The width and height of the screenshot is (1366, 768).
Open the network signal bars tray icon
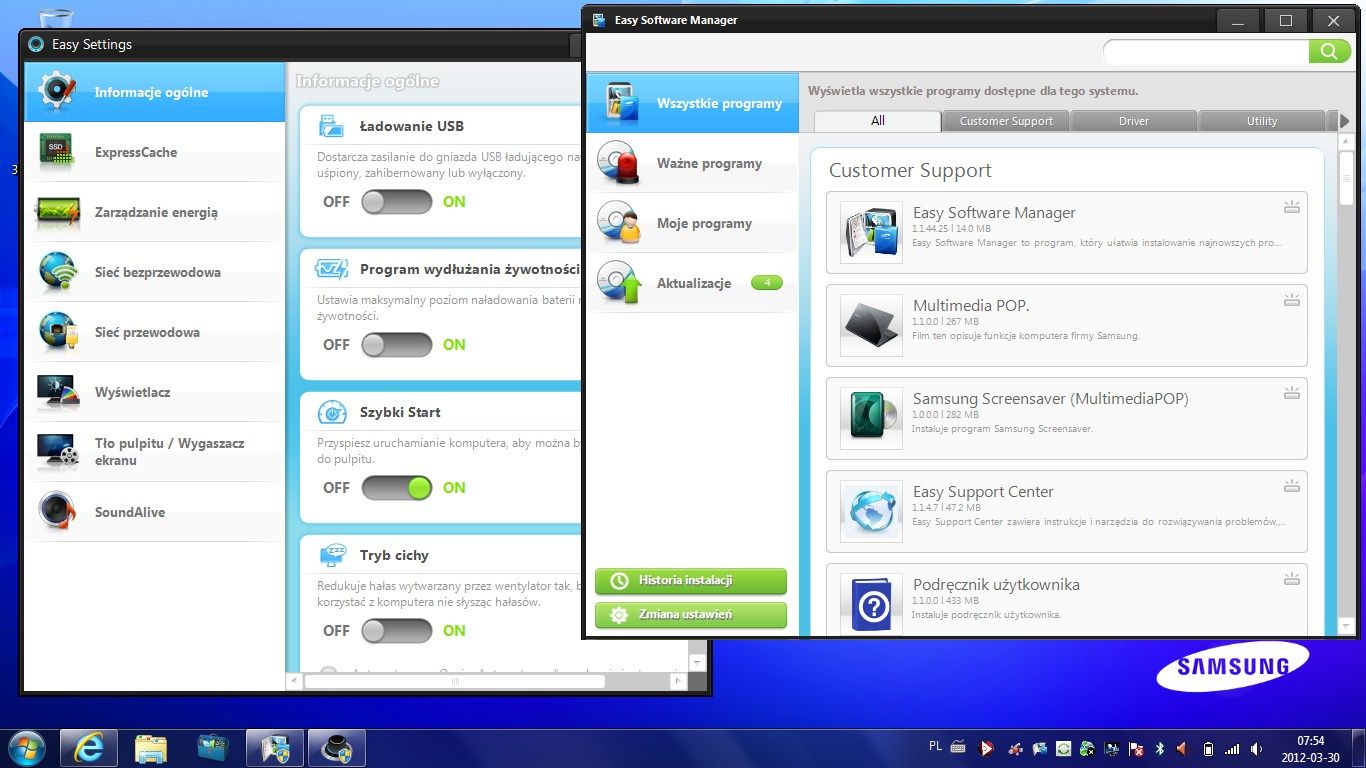pyautogui.click(x=1232, y=748)
